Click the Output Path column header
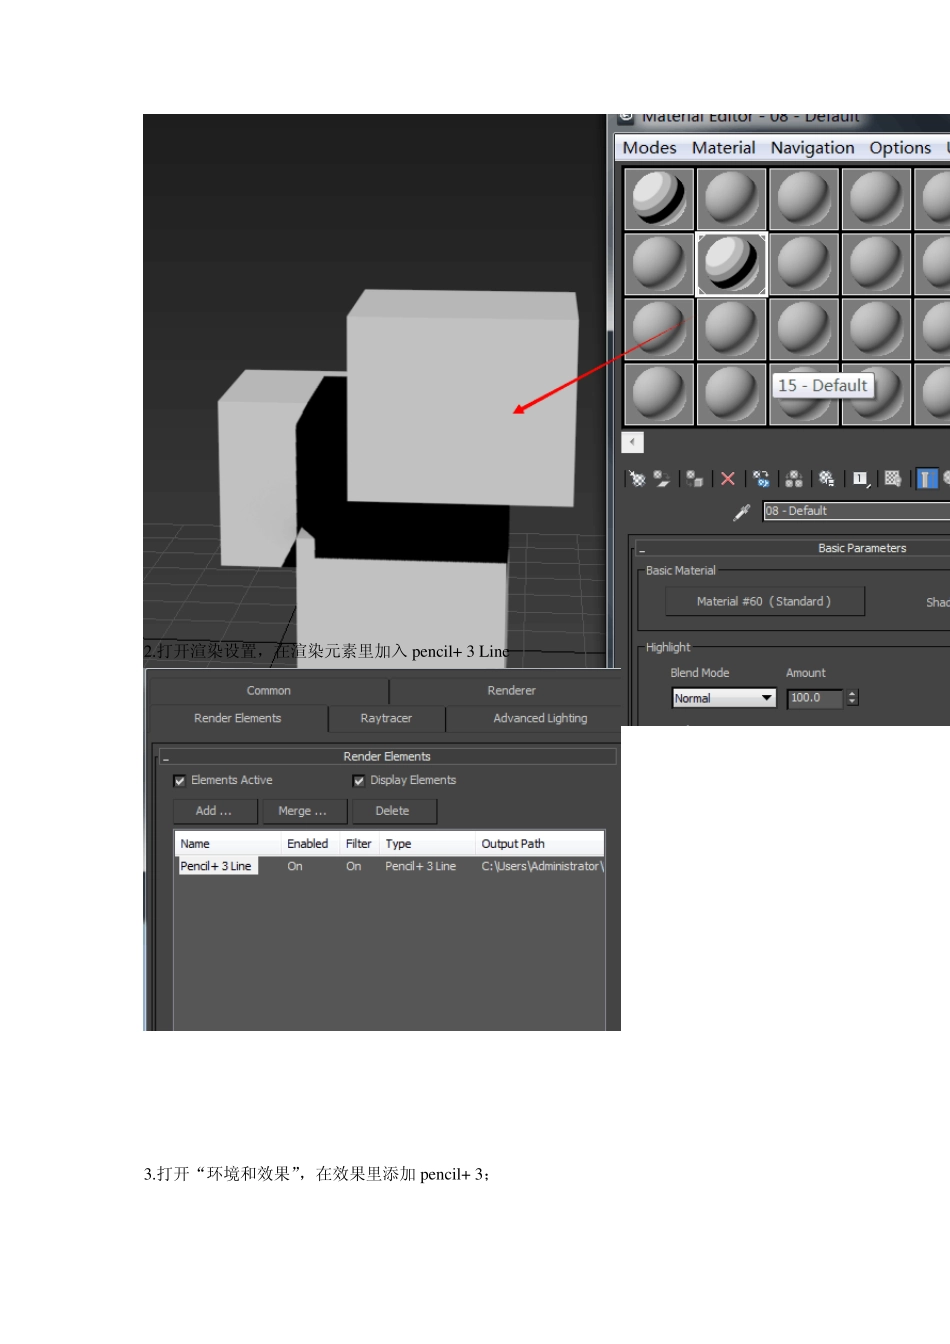Image resolution: width=950 pixels, height=1344 pixels. (539, 844)
